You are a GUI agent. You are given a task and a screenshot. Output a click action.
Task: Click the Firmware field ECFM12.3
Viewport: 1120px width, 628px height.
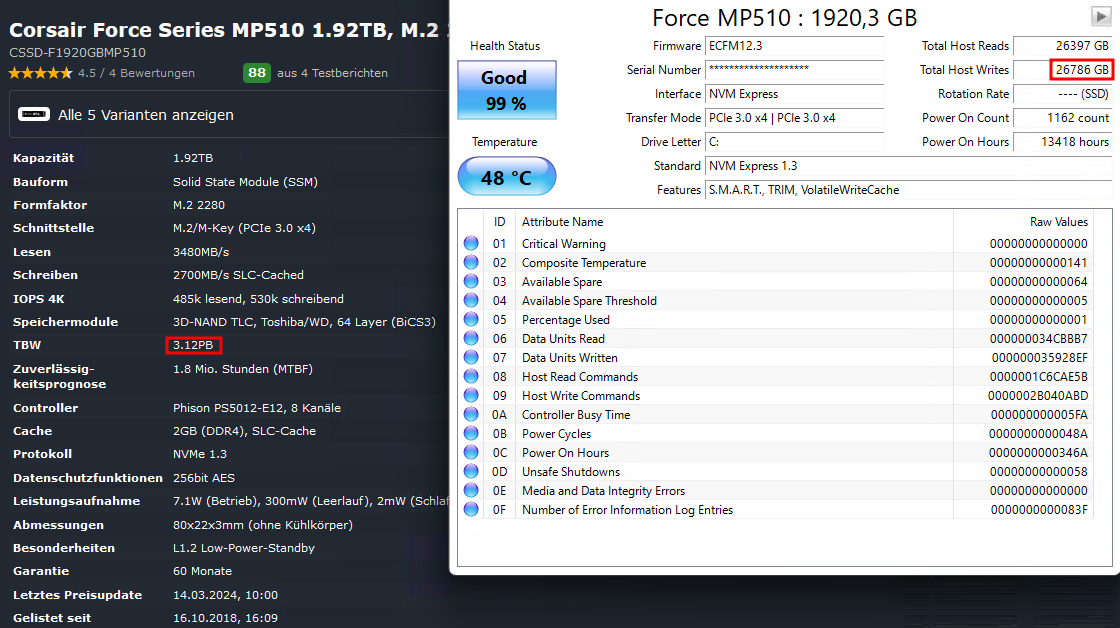click(794, 46)
